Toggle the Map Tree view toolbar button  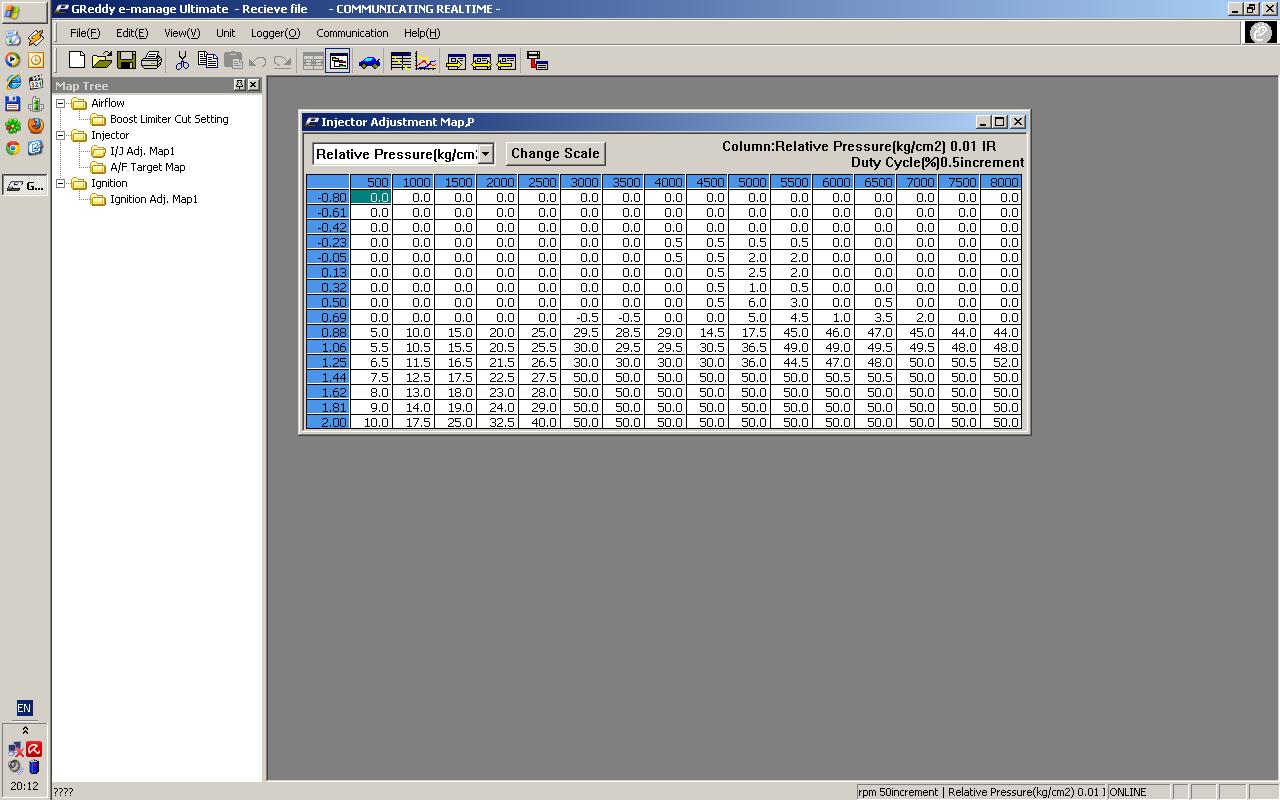point(338,62)
